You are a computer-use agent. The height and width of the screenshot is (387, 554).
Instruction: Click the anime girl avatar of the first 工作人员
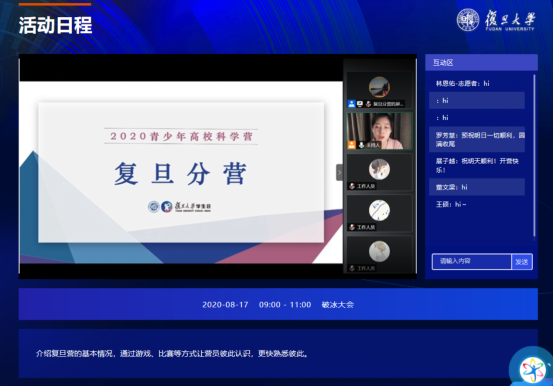click(x=379, y=169)
